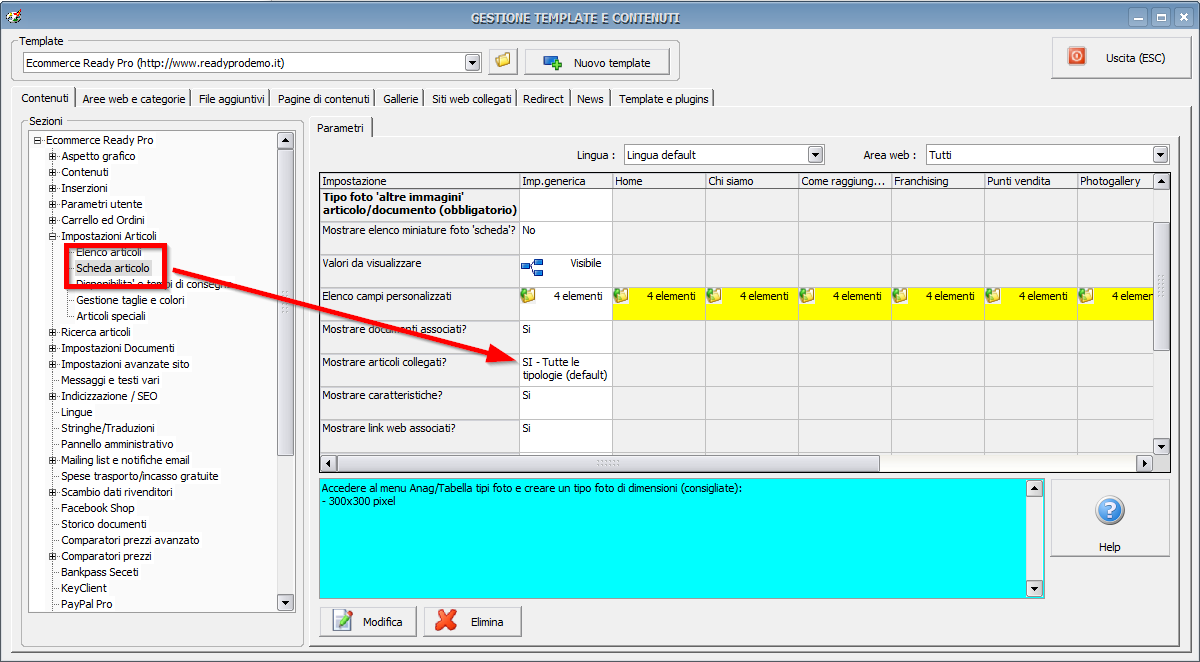Click the Modifica button
The height and width of the screenshot is (662, 1200).
pyautogui.click(x=368, y=621)
